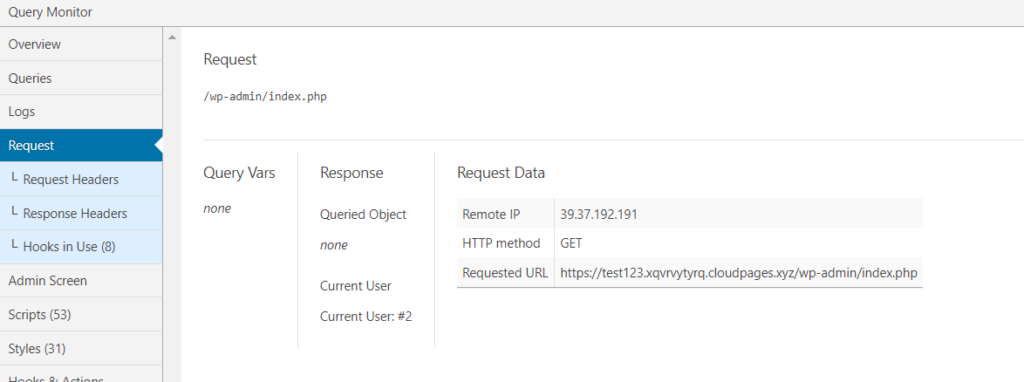Click the sidebar scroll-up arrow

[x=172, y=38]
